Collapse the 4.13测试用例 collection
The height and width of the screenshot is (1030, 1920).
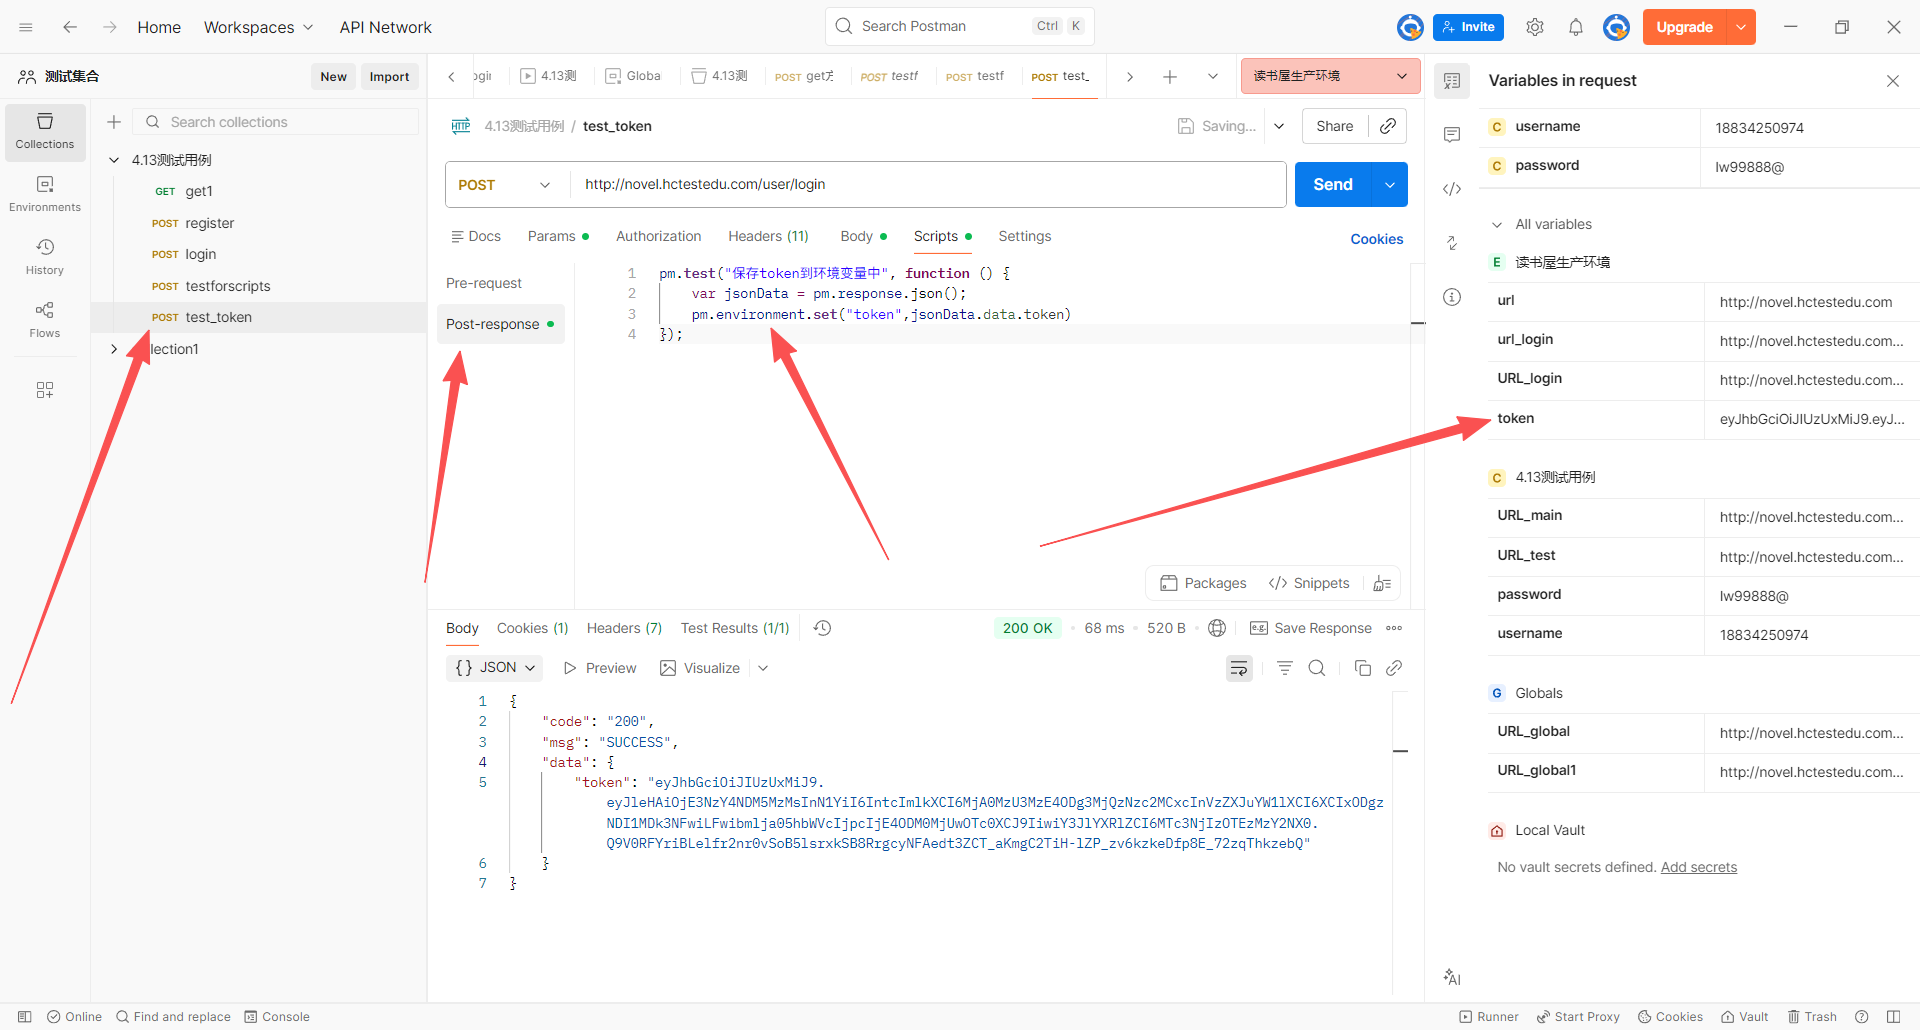pyautogui.click(x=114, y=160)
